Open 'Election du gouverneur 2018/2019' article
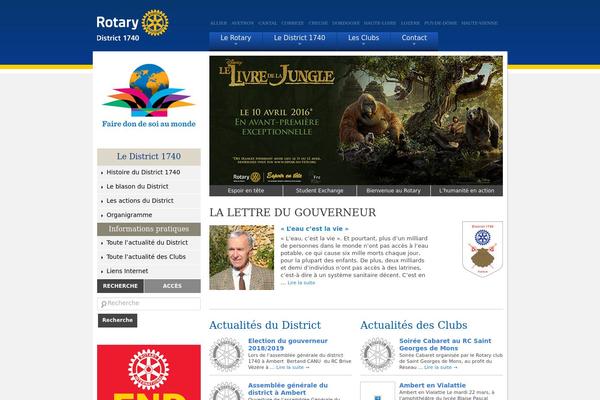 coord(288,344)
